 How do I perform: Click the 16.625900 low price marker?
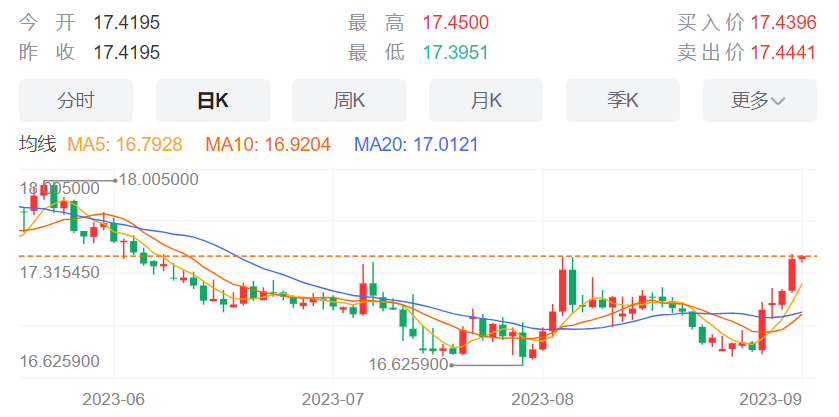click(x=408, y=365)
